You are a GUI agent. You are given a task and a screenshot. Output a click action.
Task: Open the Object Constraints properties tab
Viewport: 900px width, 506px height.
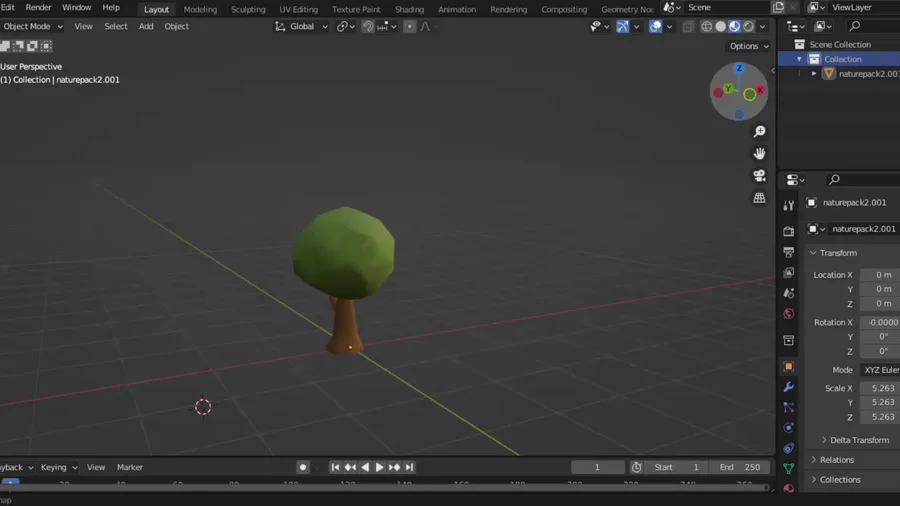pyautogui.click(x=789, y=448)
